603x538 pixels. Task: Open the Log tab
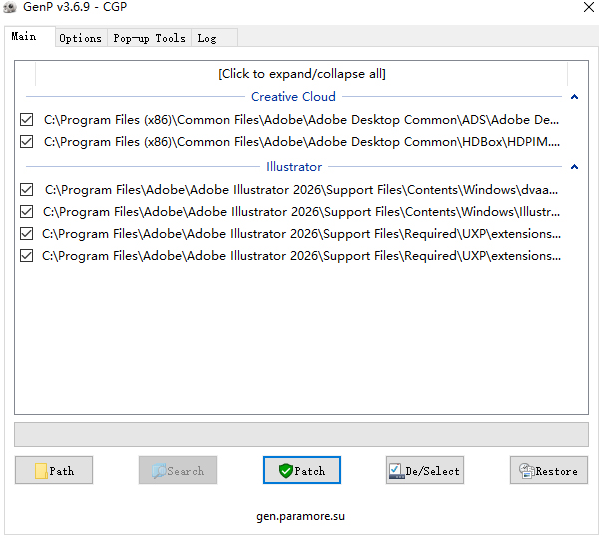point(214,38)
